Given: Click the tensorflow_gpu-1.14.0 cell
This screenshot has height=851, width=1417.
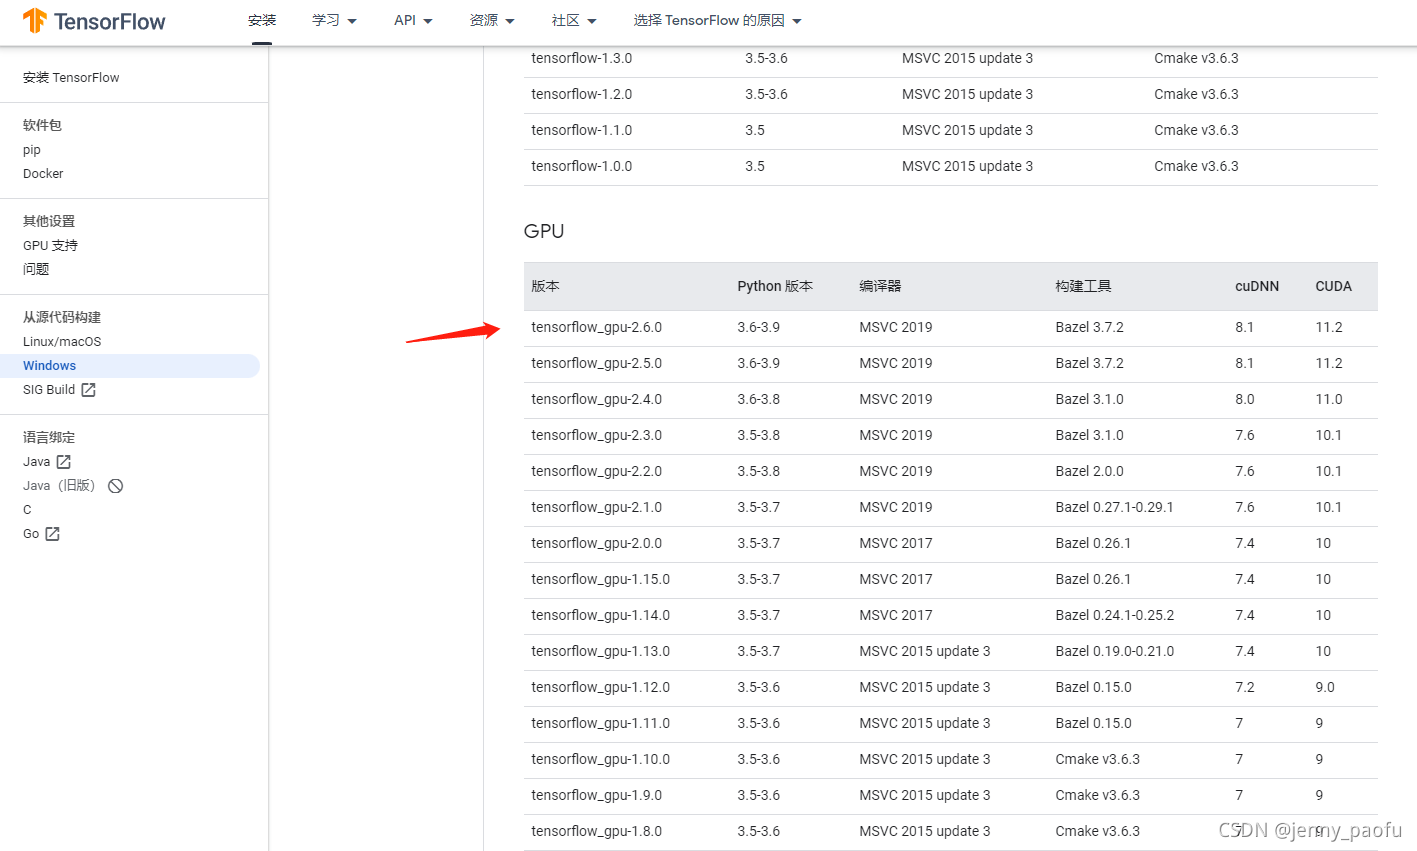Looking at the screenshot, I should click(601, 615).
